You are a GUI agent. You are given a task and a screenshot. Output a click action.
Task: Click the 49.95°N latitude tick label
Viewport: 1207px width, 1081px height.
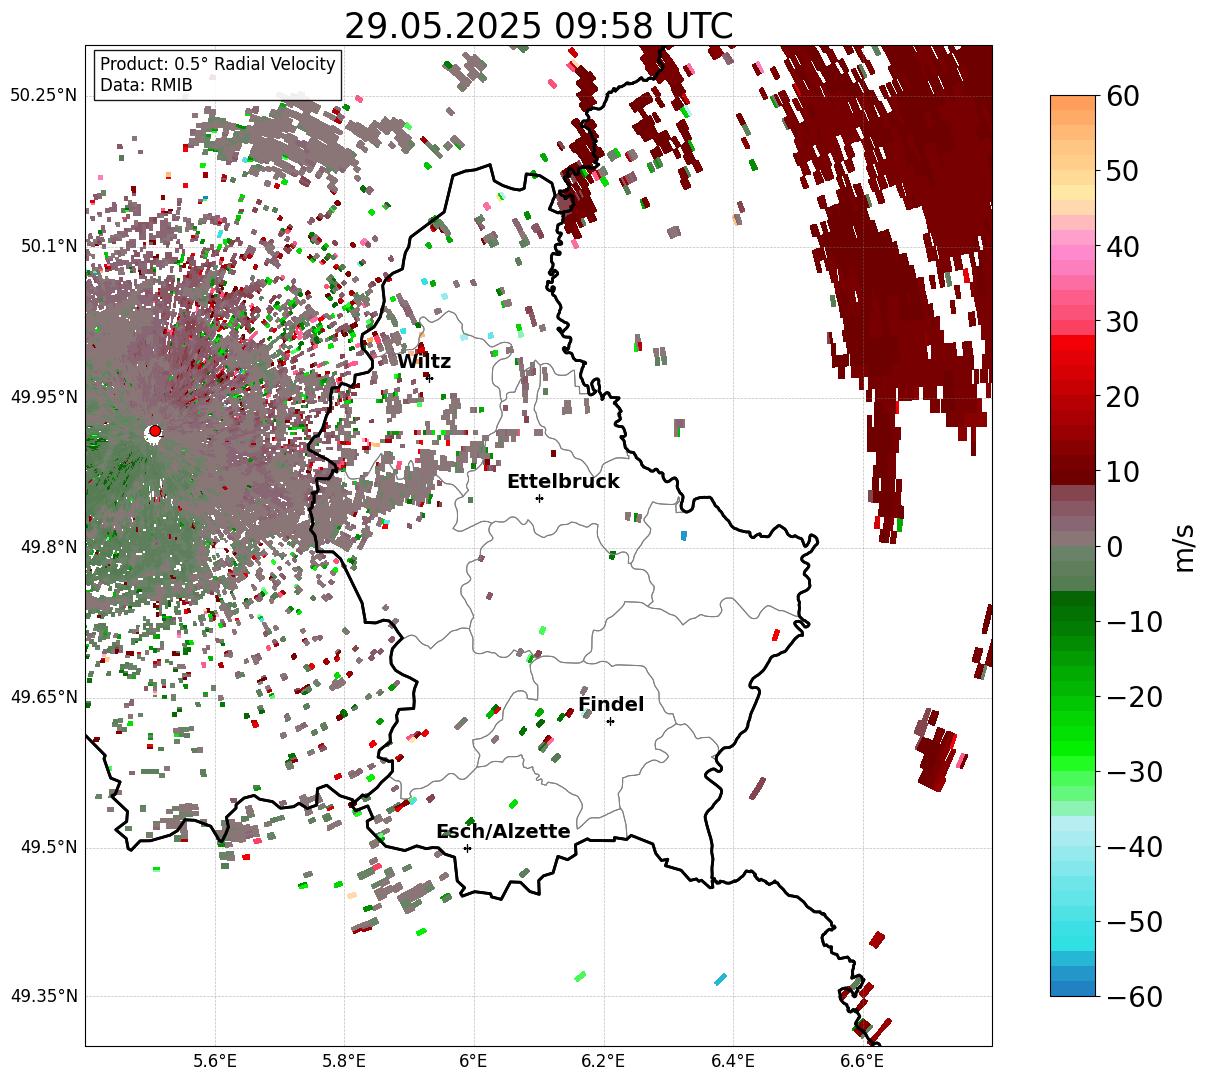pyautogui.click(x=43, y=397)
